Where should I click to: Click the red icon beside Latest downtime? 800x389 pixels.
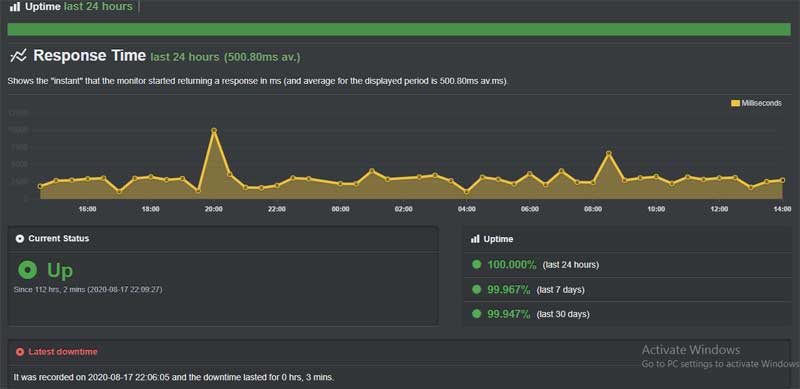[20, 352]
